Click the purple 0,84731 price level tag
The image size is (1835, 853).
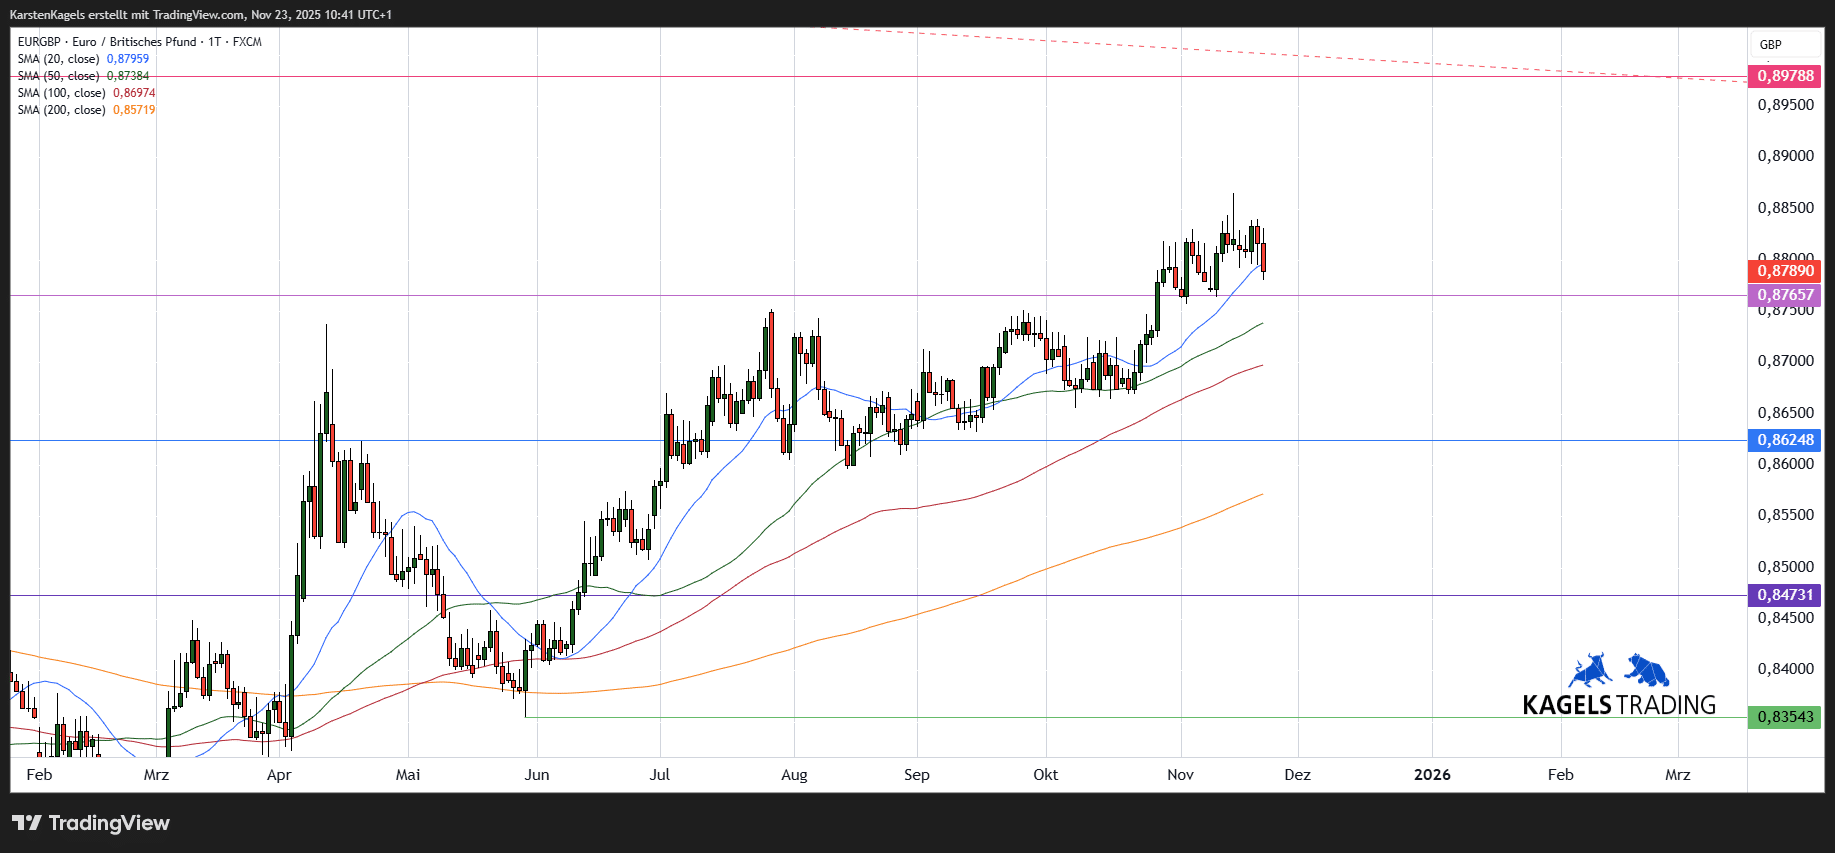click(1785, 595)
